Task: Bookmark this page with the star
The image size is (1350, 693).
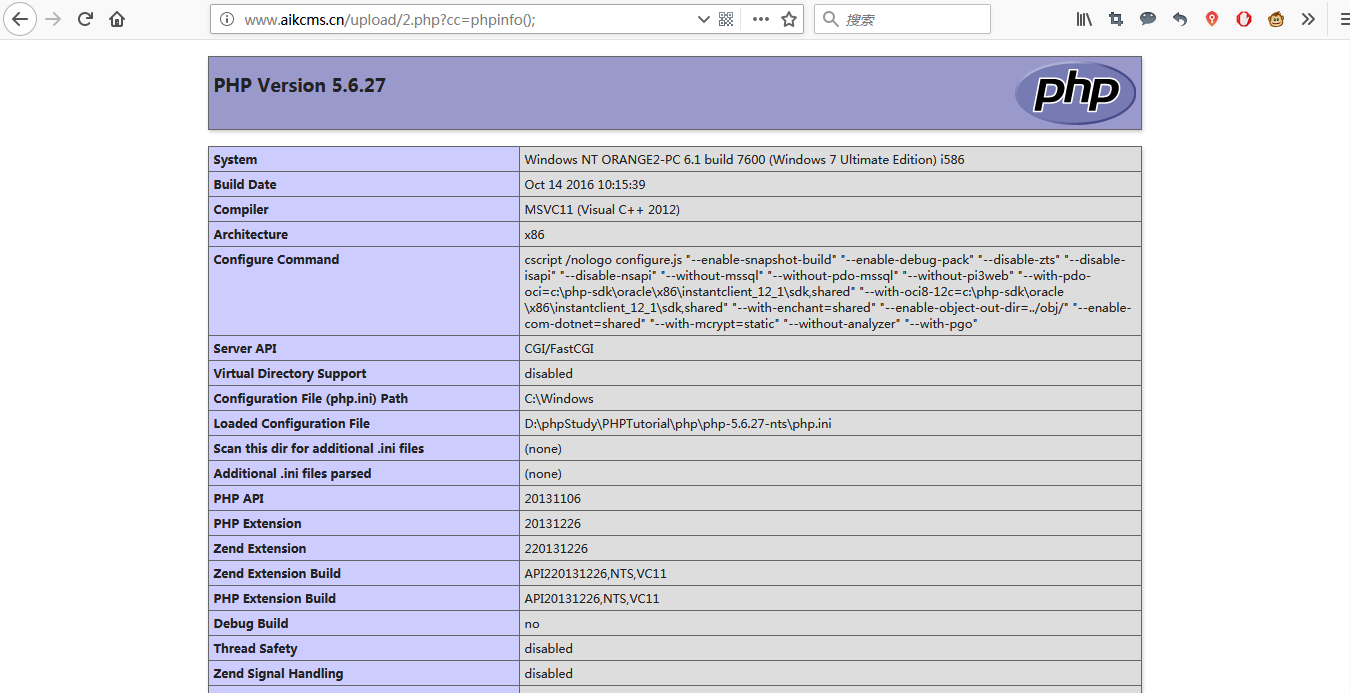Action: pos(789,19)
